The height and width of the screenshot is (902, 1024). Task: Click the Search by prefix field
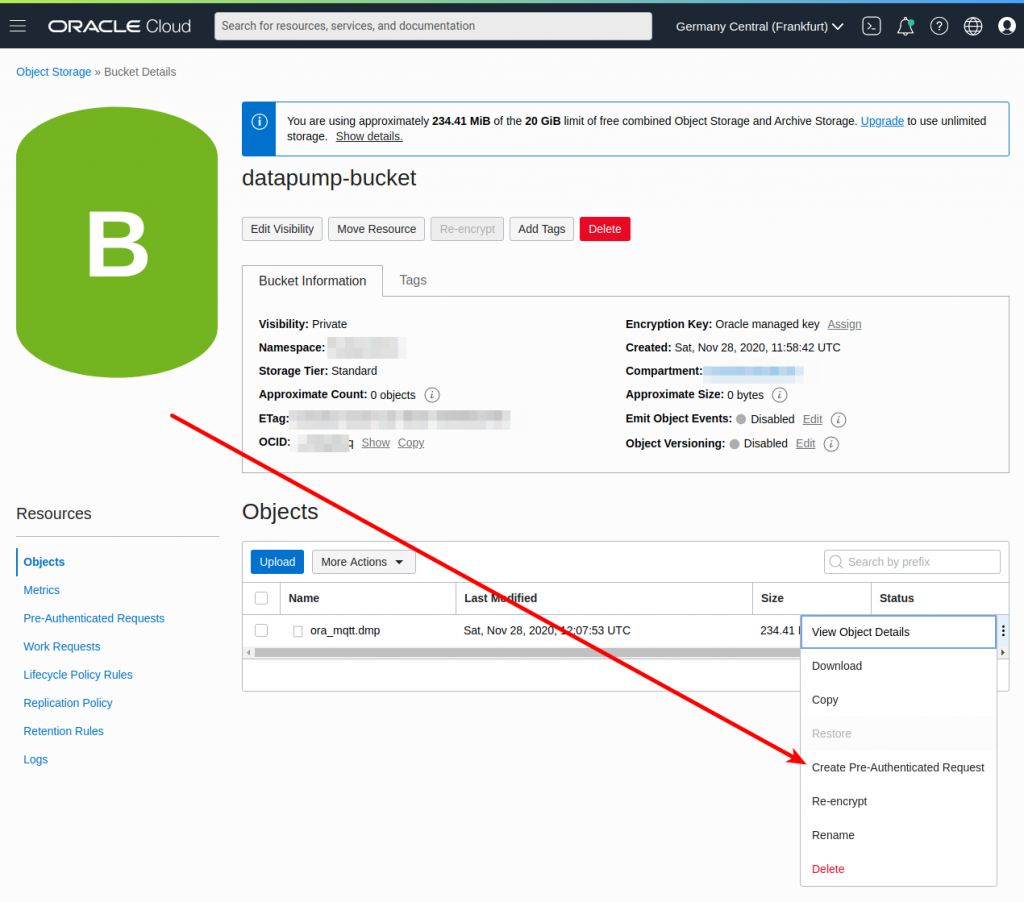pyautogui.click(x=912, y=562)
